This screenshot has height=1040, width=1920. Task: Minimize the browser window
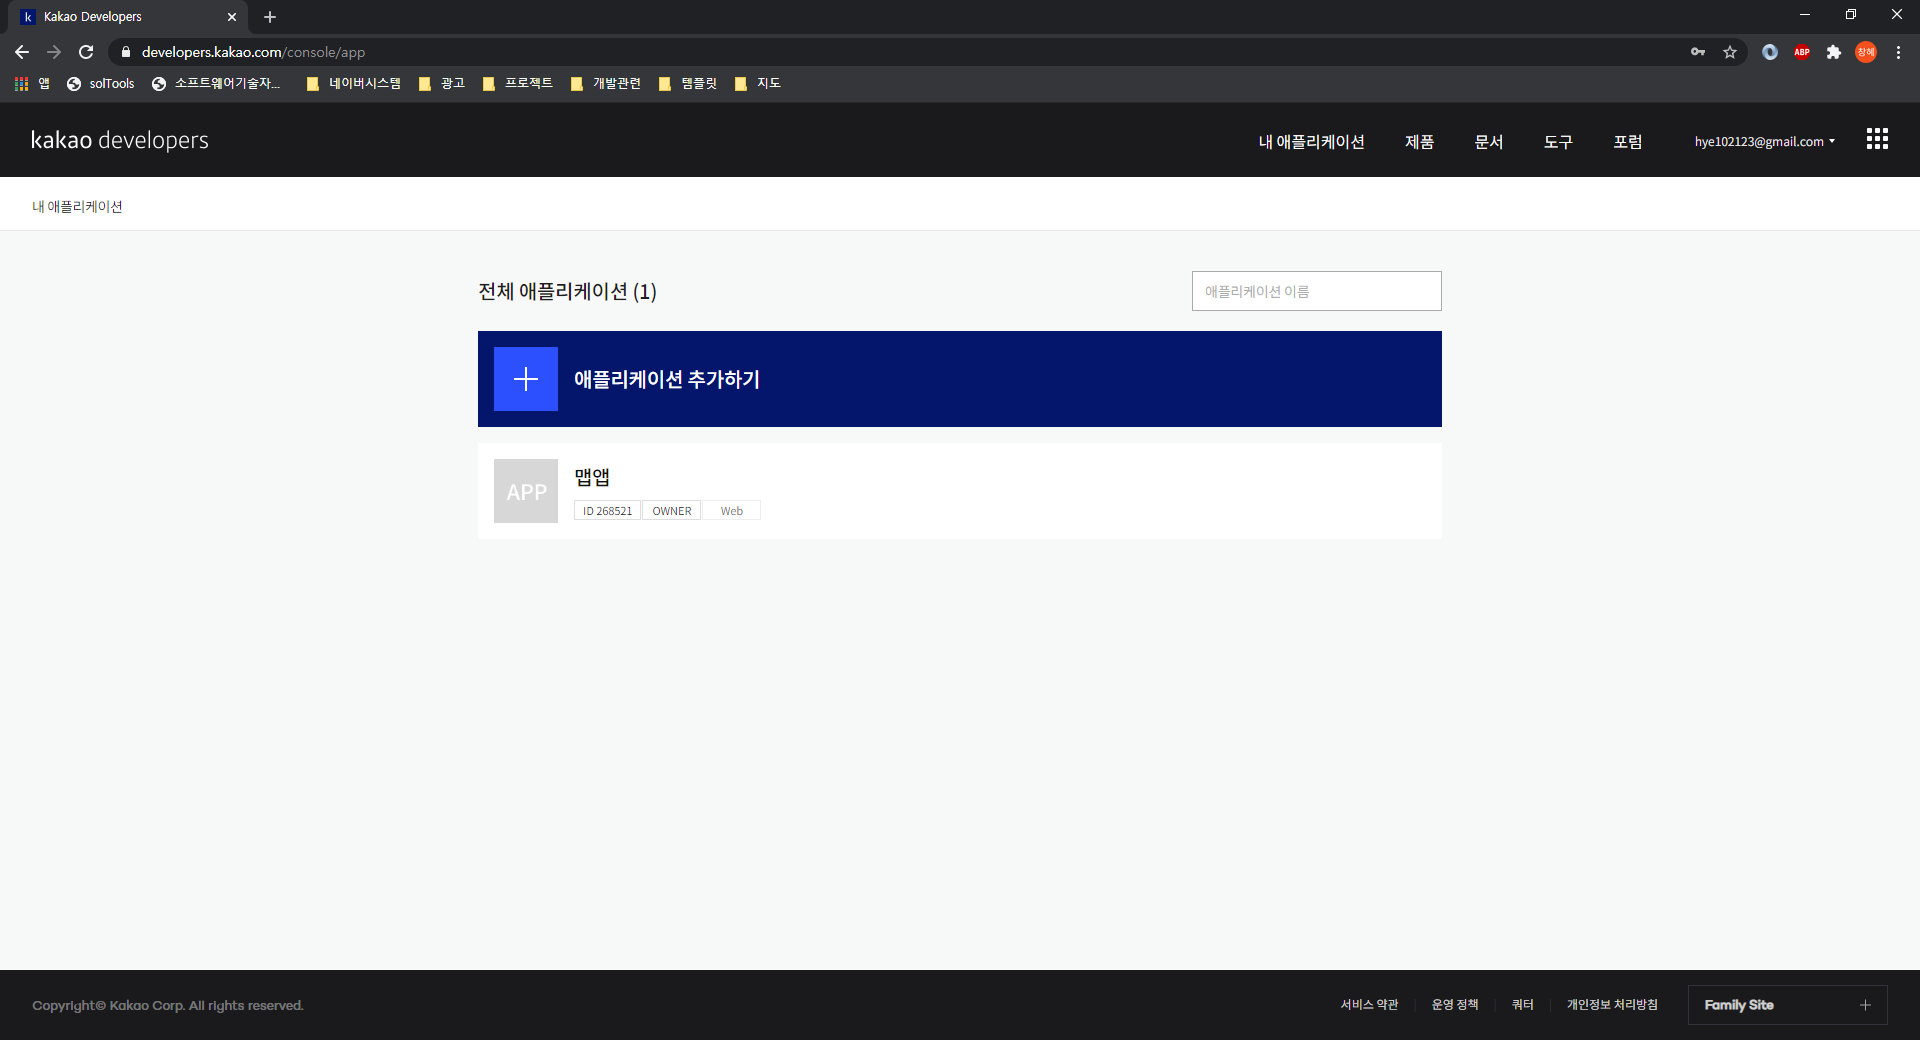pos(1805,15)
